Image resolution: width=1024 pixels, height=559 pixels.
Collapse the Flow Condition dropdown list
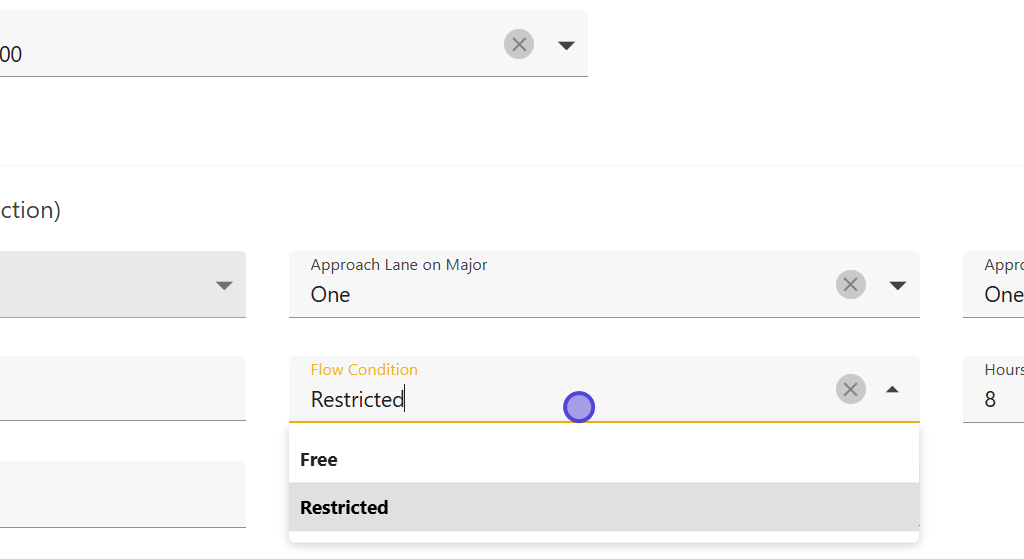pos(892,389)
